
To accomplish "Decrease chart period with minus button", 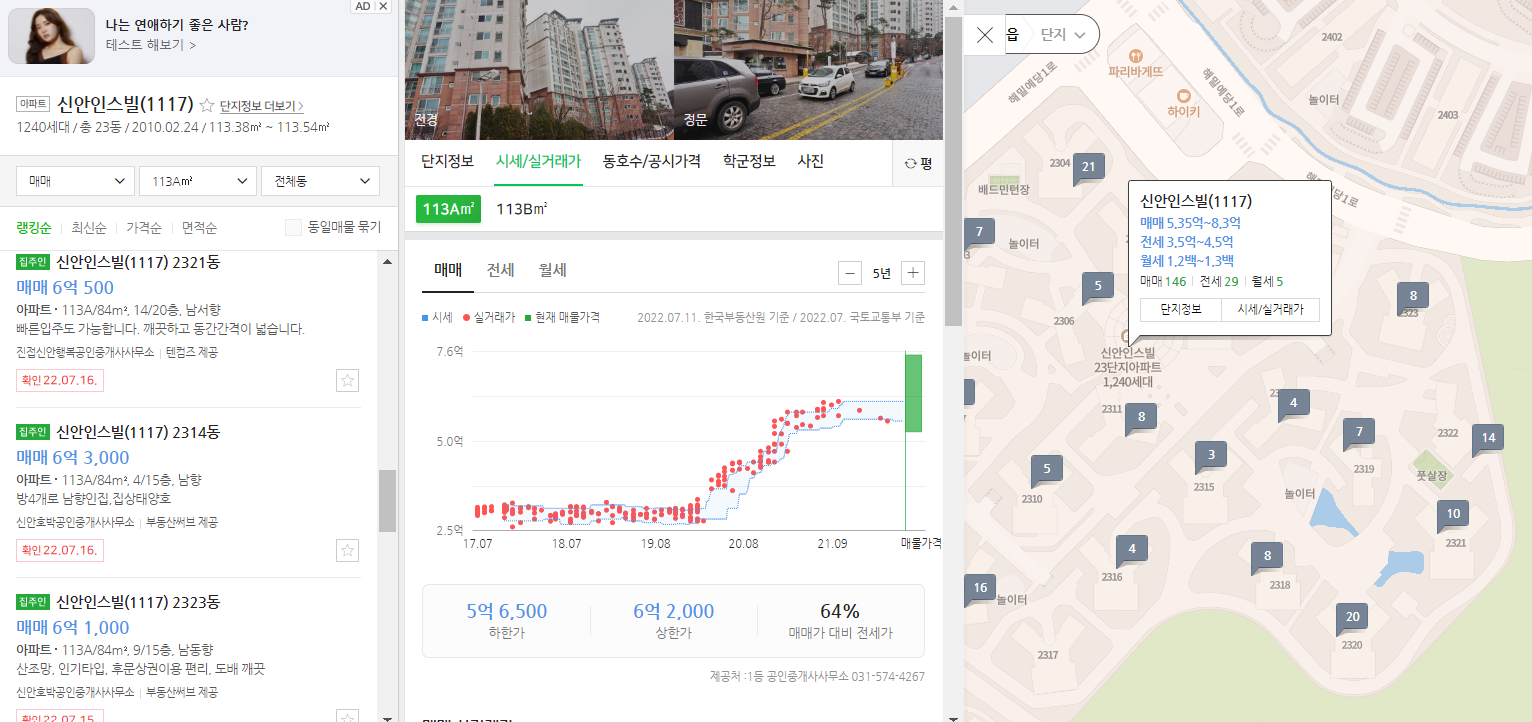I will [x=850, y=273].
